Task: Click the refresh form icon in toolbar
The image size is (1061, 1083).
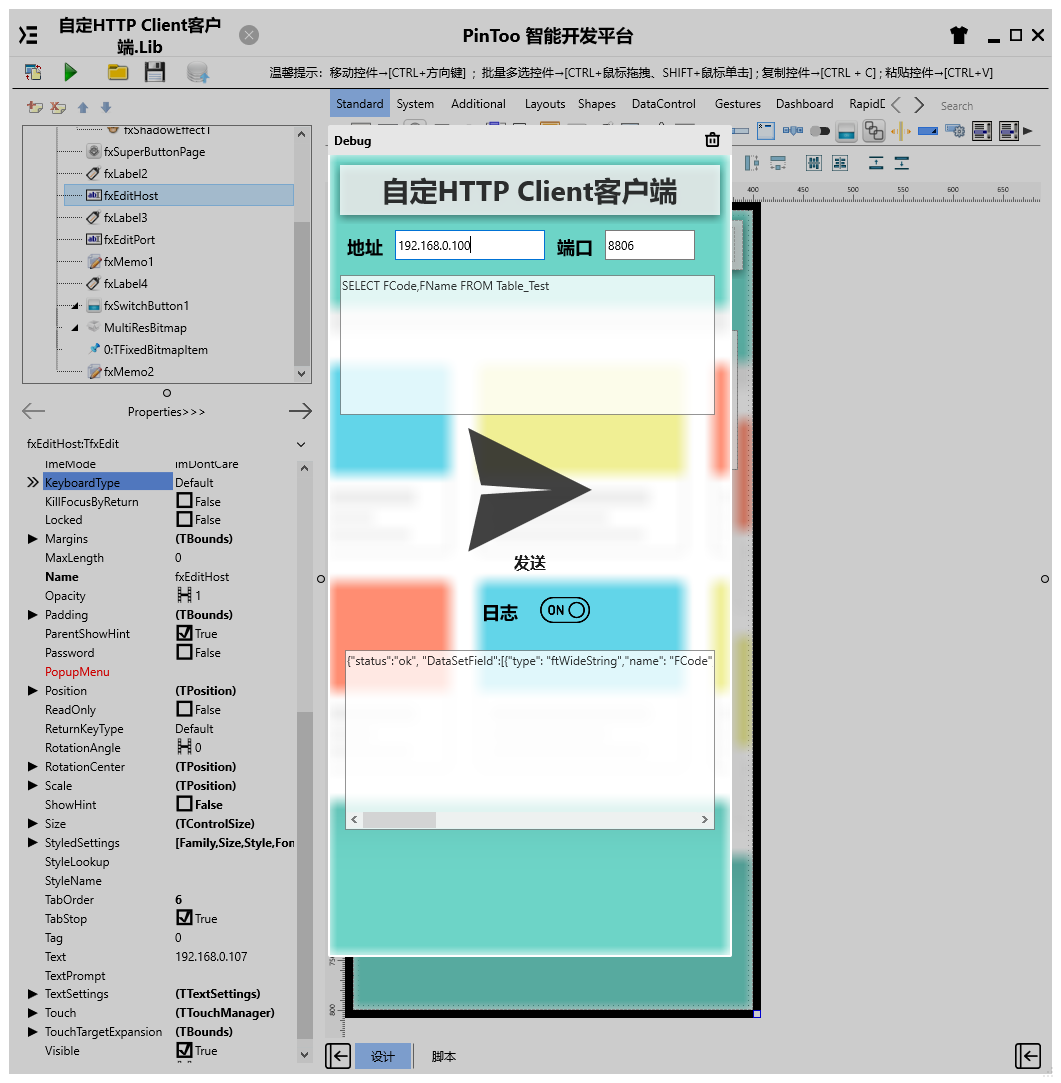Action: (x=32, y=72)
